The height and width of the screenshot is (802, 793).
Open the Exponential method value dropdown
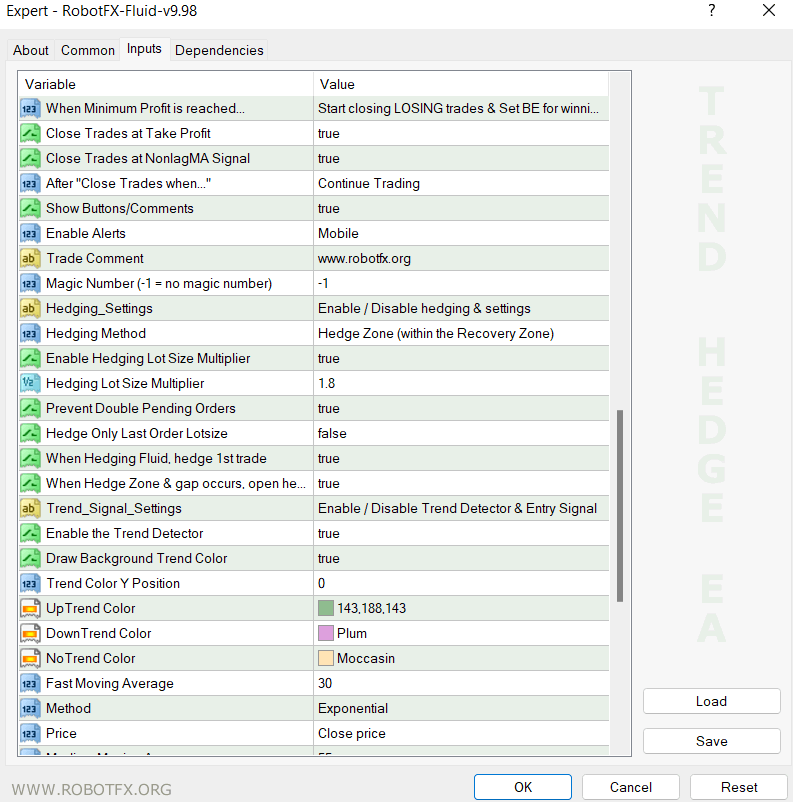pyautogui.click(x=461, y=709)
